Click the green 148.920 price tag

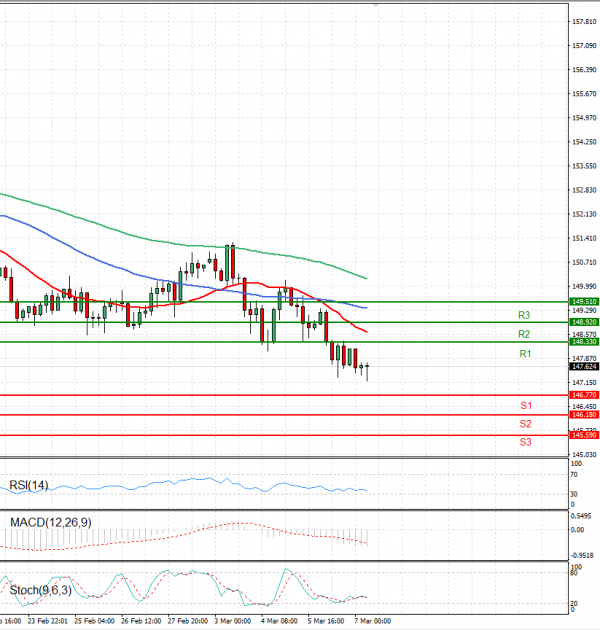coord(583,322)
